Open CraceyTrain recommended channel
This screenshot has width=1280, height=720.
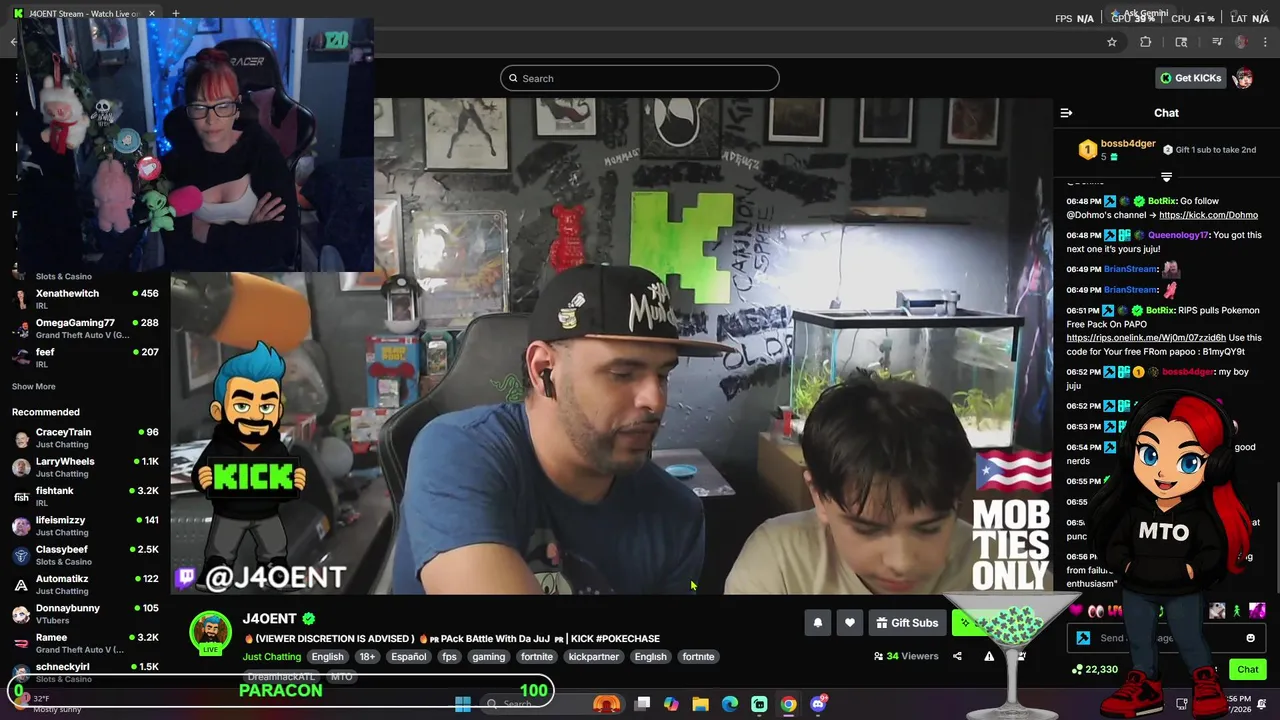pyautogui.click(x=85, y=438)
